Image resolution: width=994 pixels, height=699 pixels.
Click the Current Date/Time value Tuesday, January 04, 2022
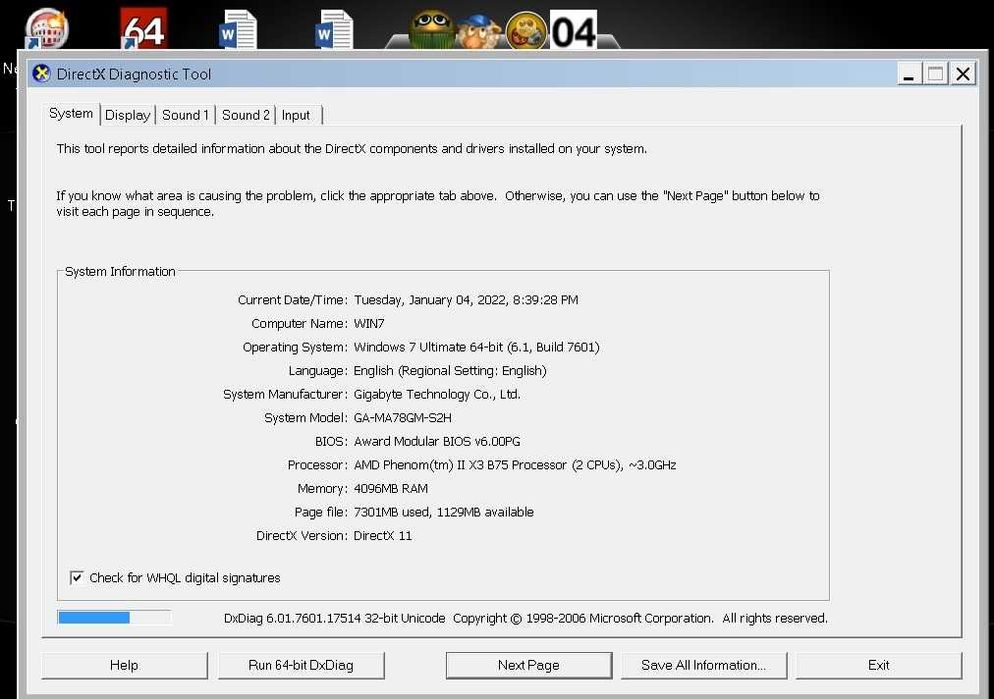pos(466,300)
